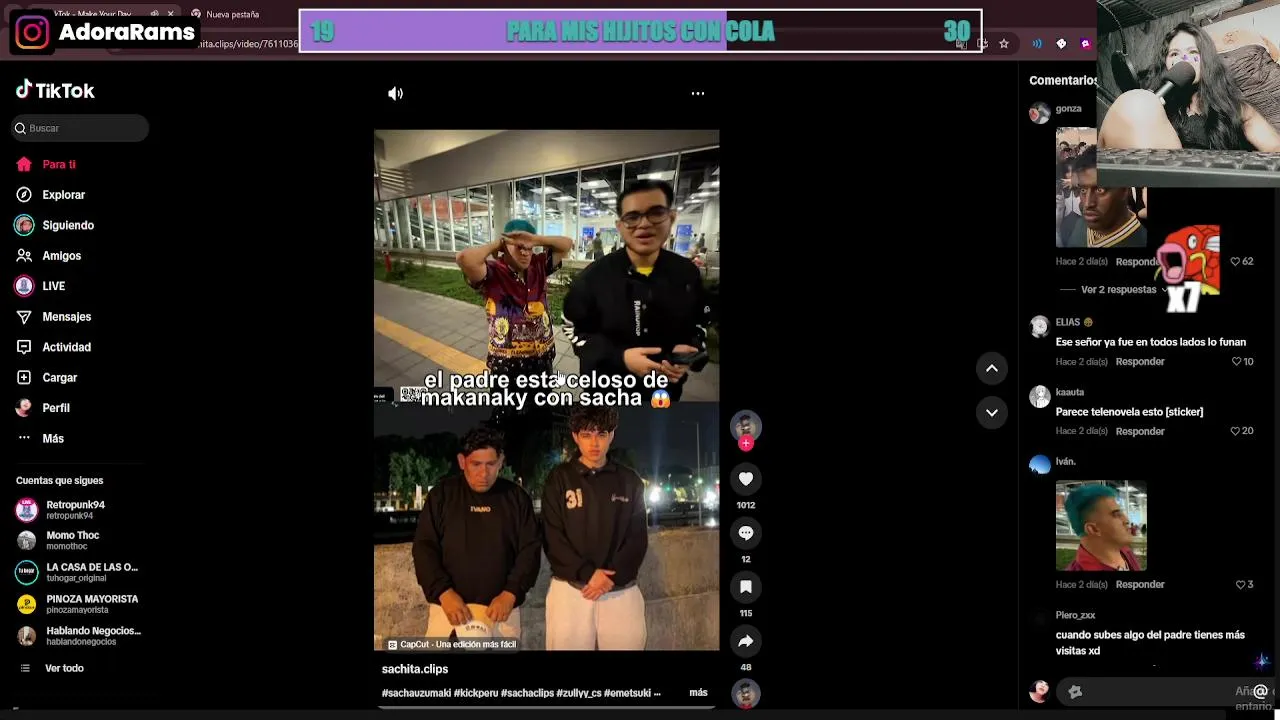The image size is (1280, 720).
Task: Open the Para ti feed
Action: (59, 164)
